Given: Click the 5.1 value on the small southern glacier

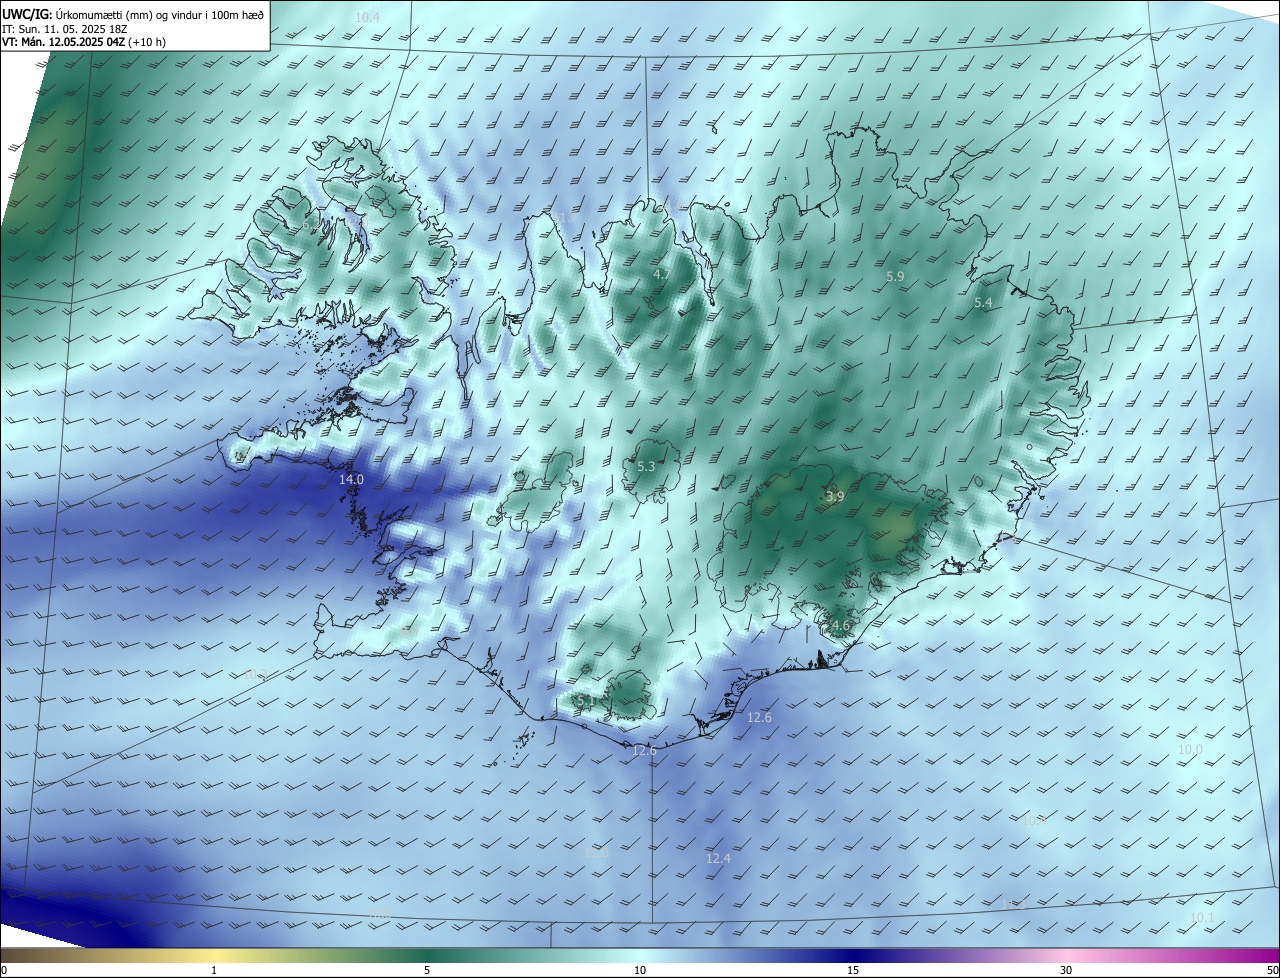Looking at the screenshot, I should [585, 701].
